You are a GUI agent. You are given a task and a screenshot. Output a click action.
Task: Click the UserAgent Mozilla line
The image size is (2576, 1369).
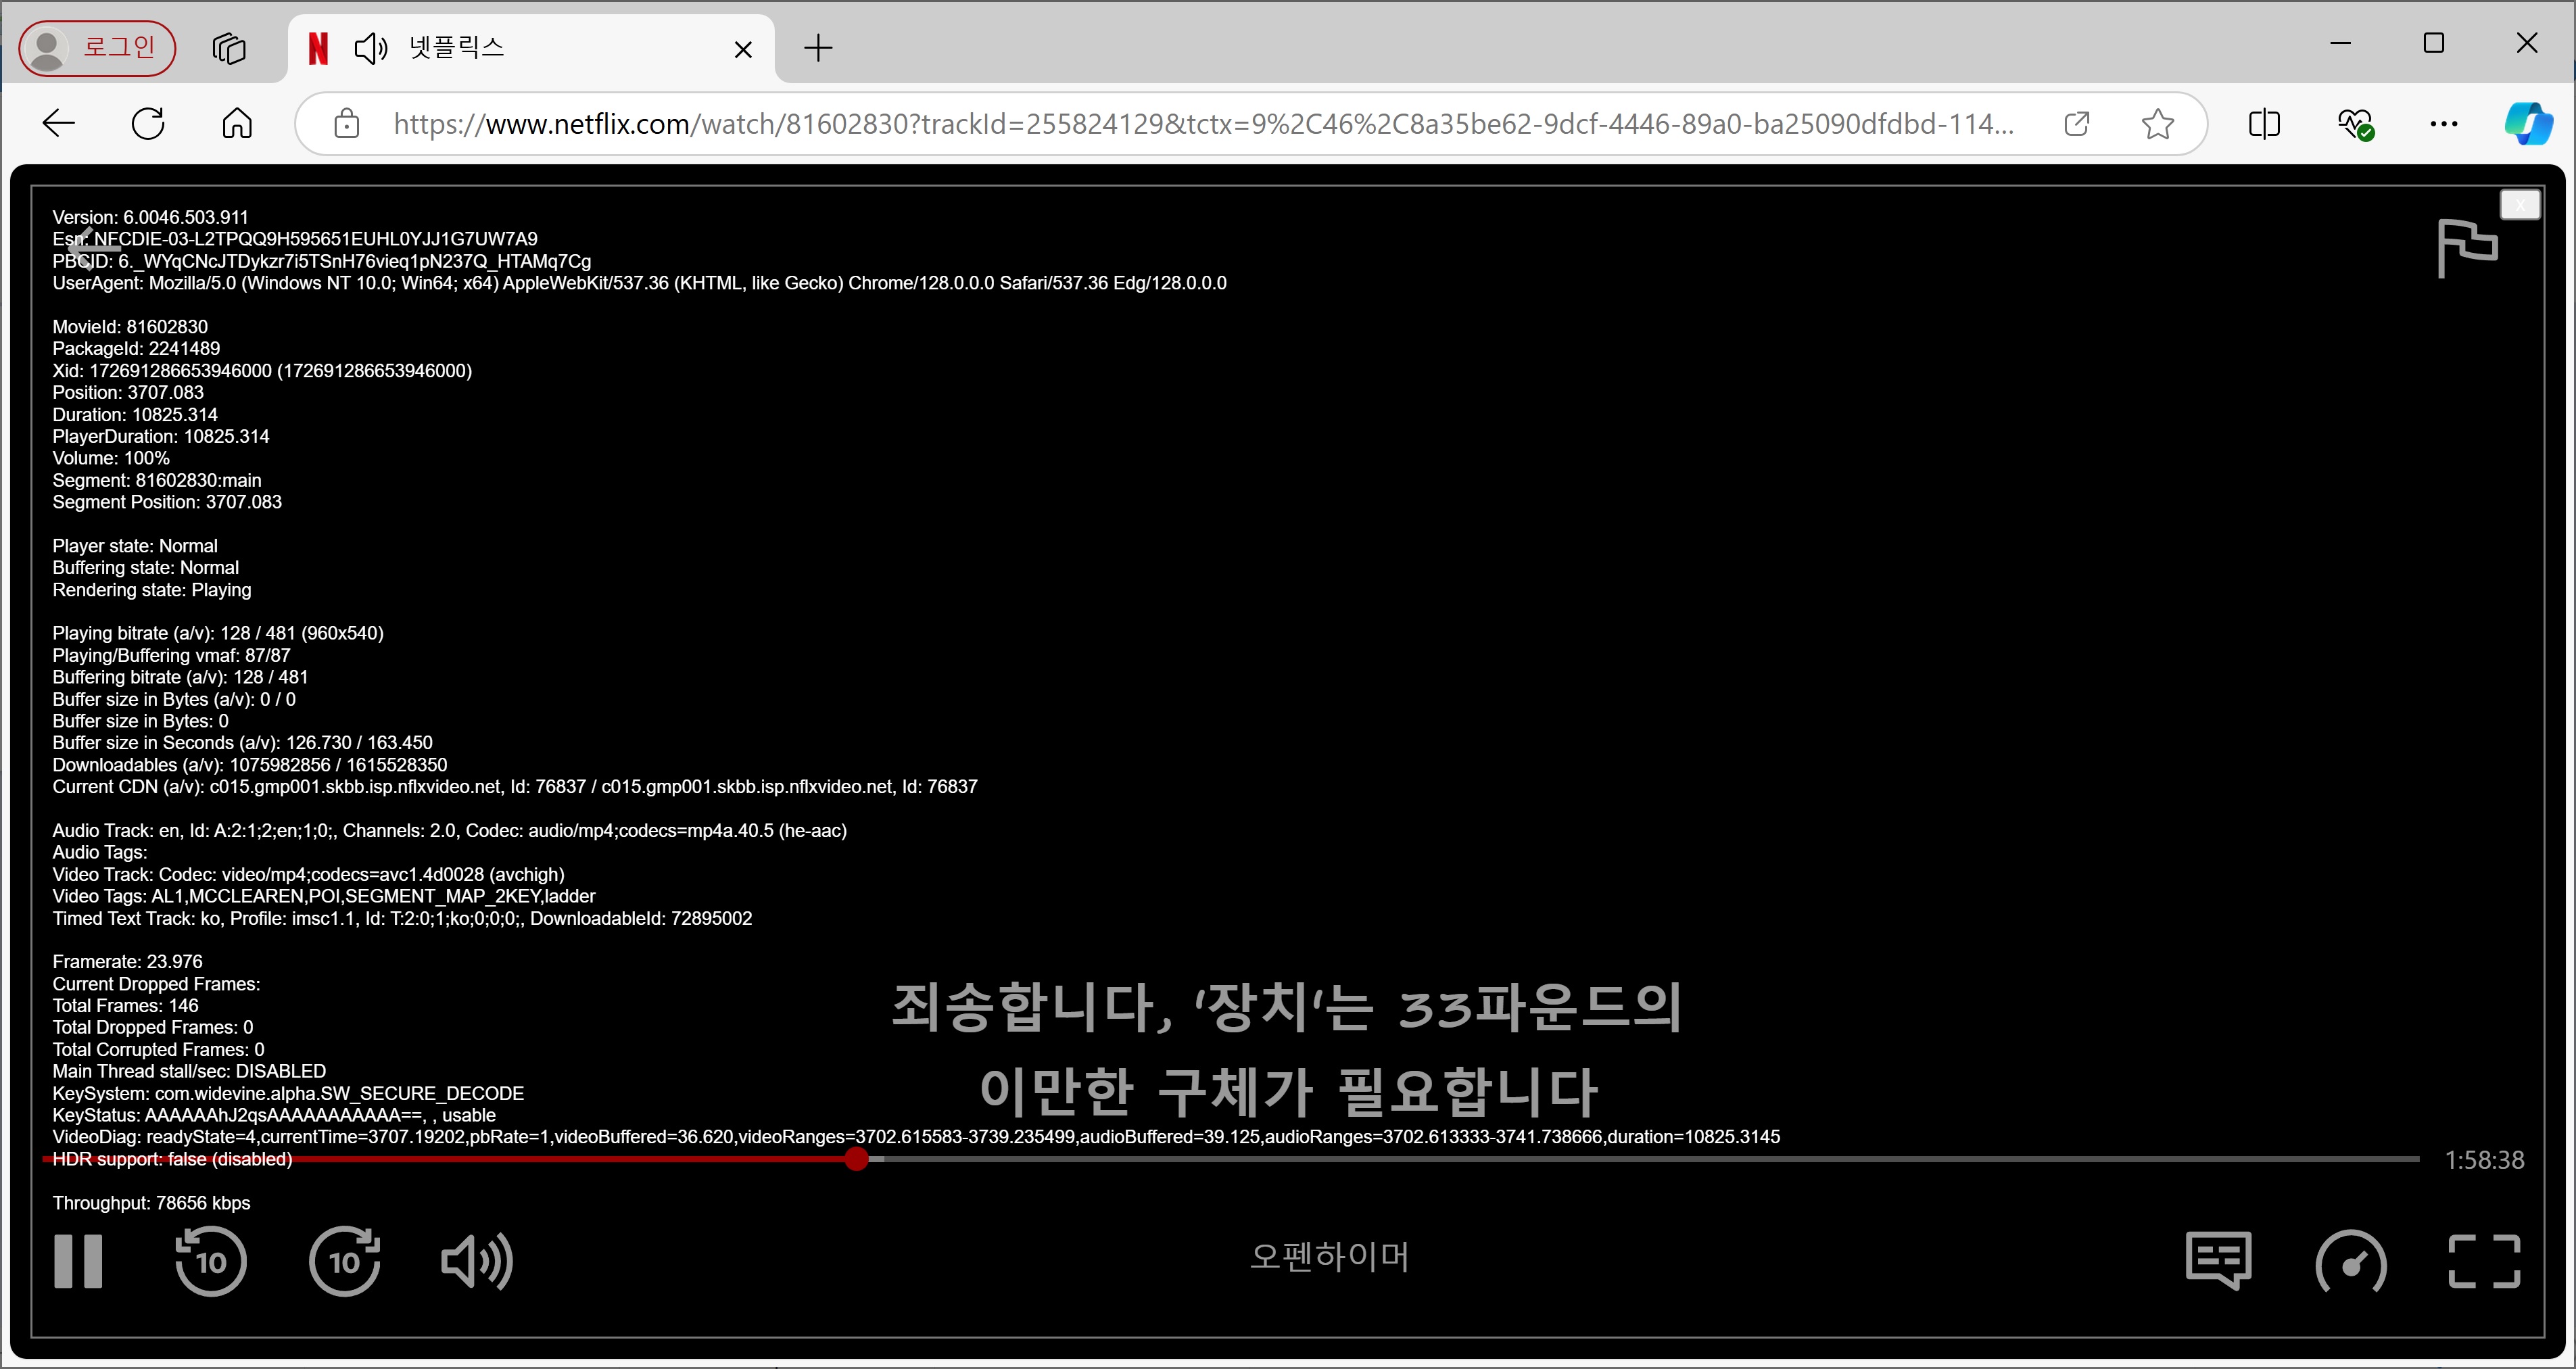639,283
